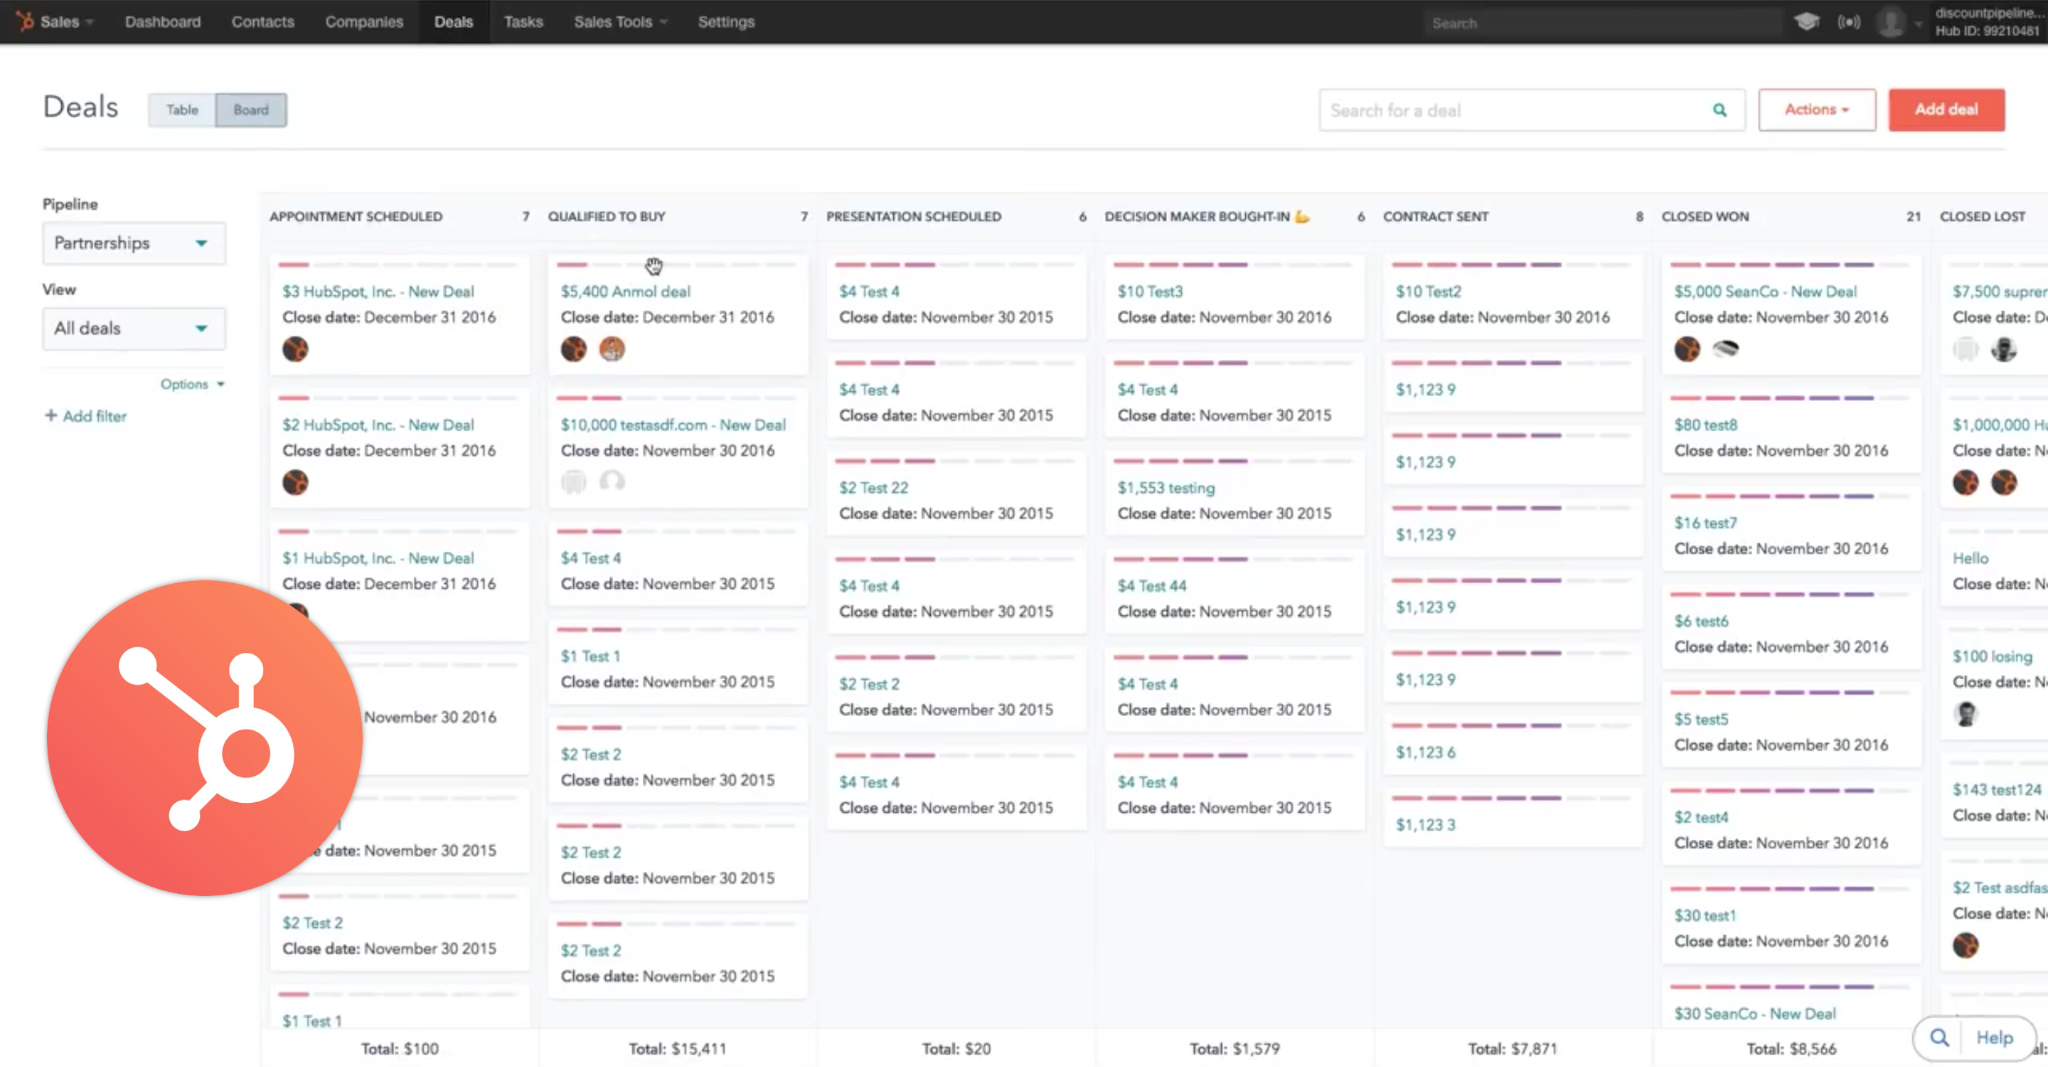The height and width of the screenshot is (1067, 2048).
Task: Click the Appointment Scheduled column header
Action: [x=356, y=216]
